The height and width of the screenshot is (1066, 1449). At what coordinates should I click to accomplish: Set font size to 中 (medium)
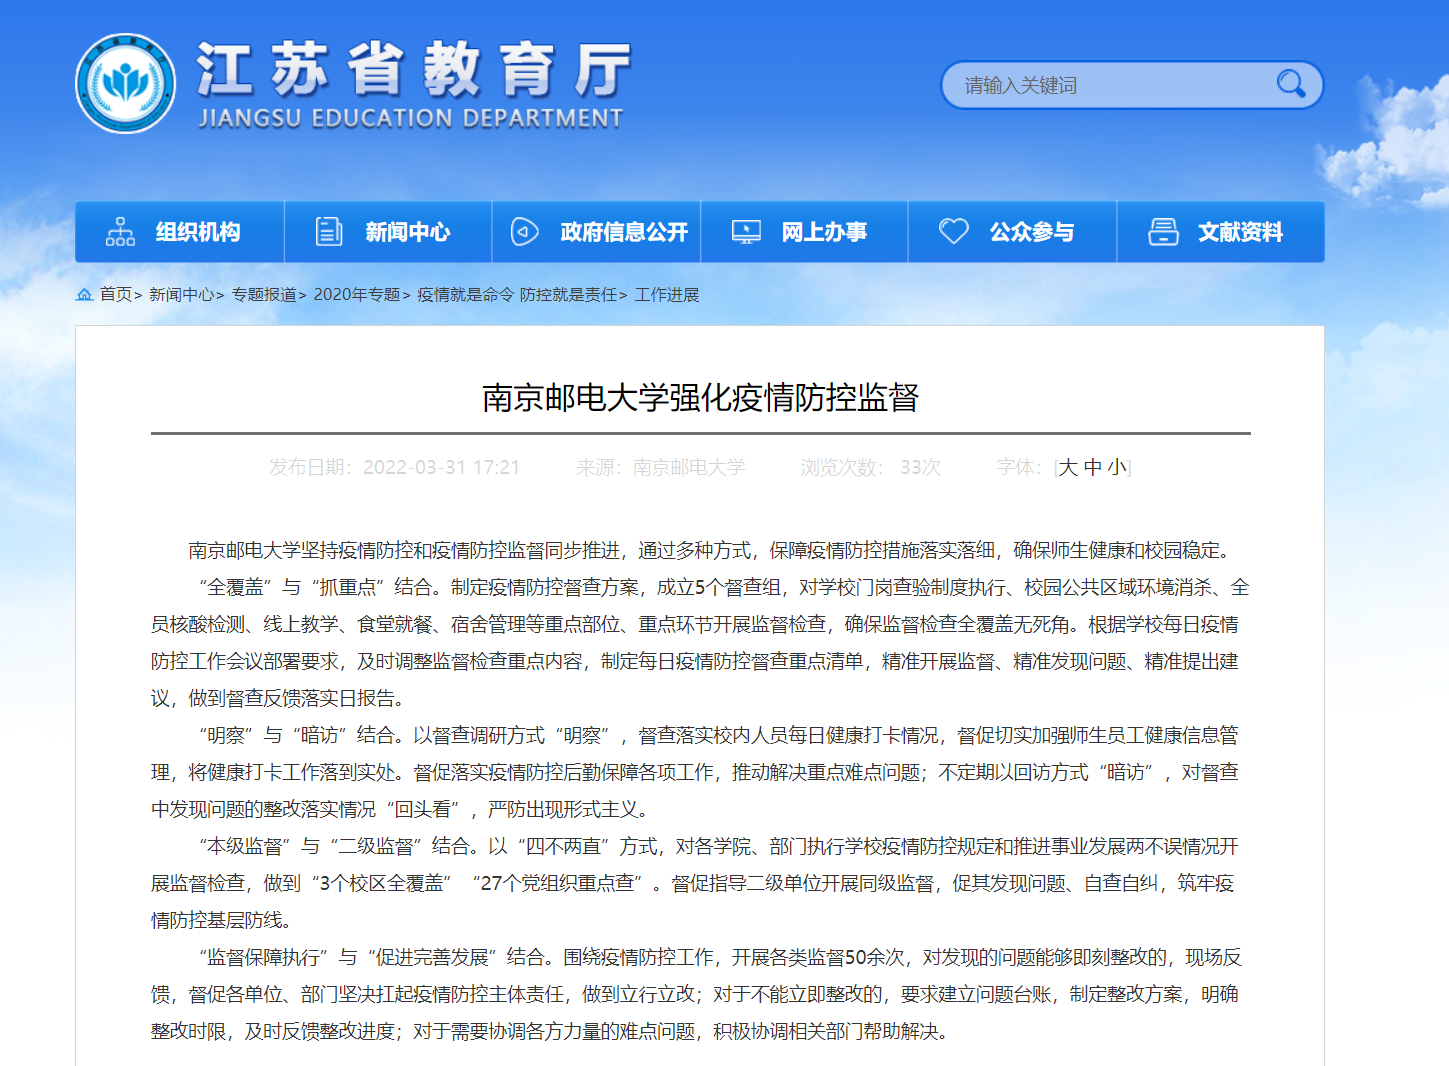(x=1092, y=467)
